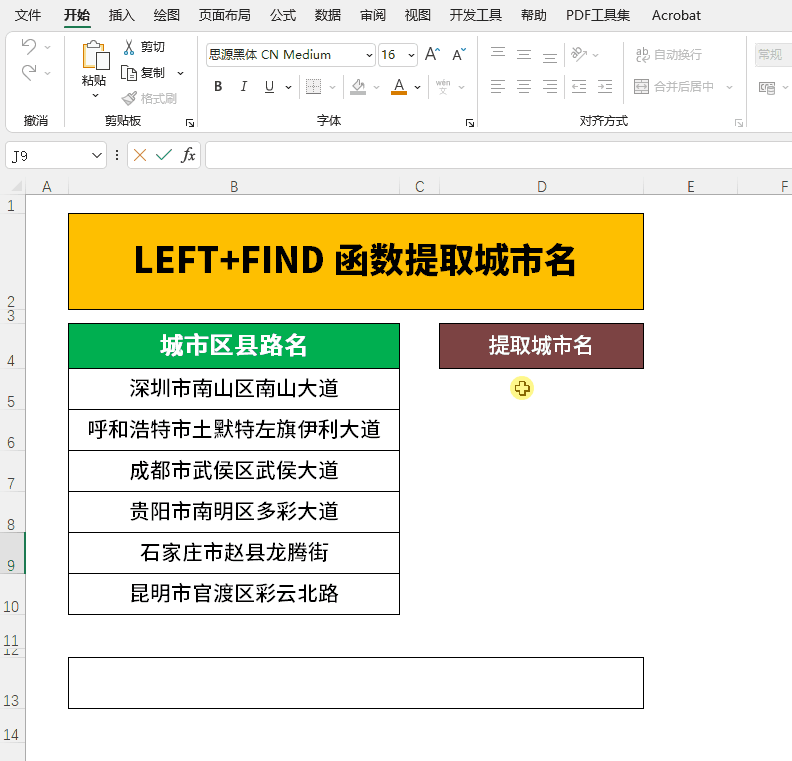
Task: Select header cell 城市区县路名
Action: tap(234, 346)
